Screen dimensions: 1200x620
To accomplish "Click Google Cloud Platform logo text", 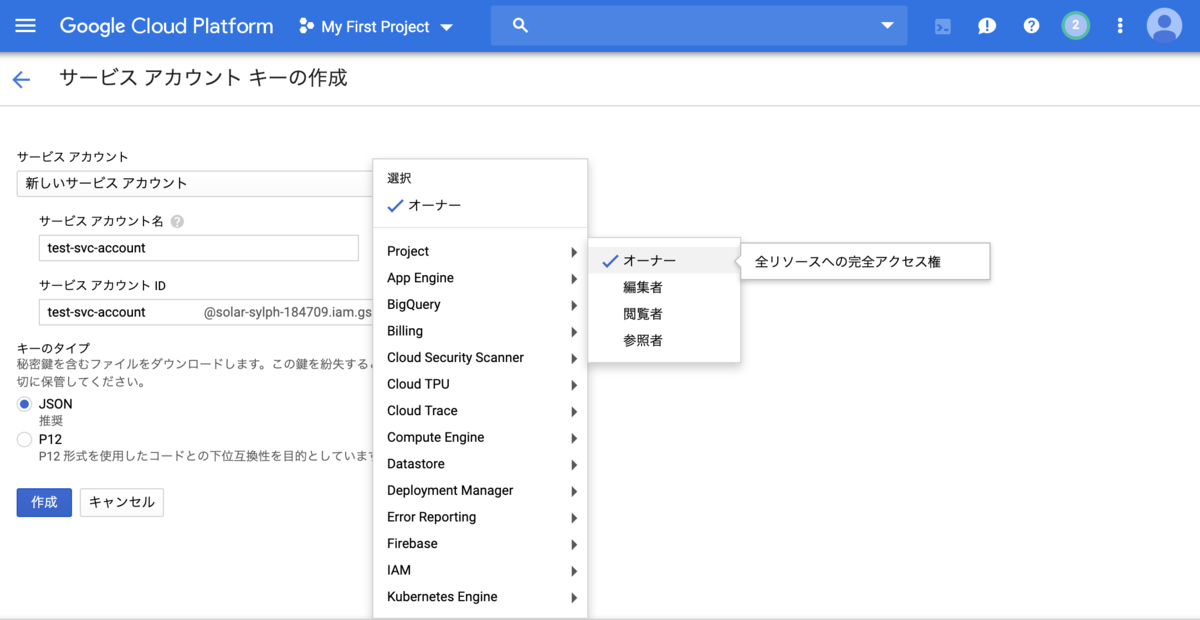I will (166, 26).
